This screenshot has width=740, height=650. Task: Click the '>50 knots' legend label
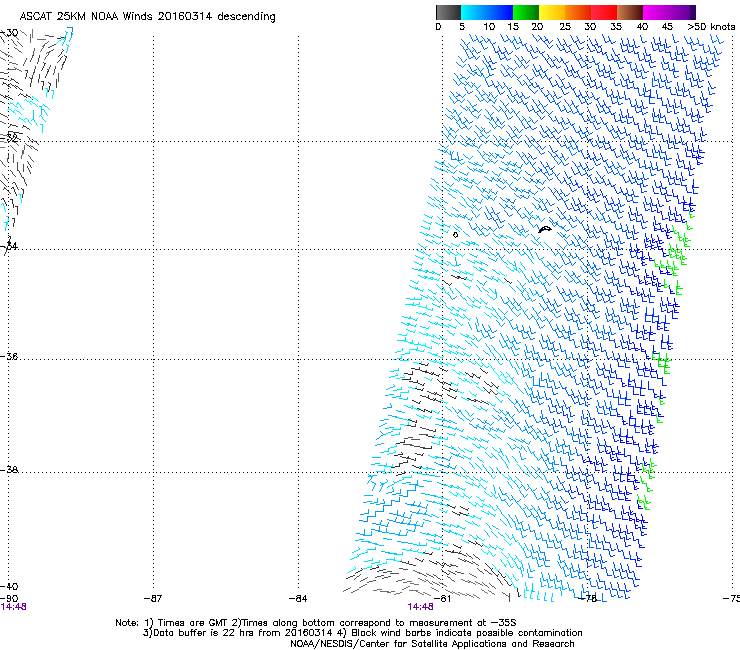tap(711, 27)
